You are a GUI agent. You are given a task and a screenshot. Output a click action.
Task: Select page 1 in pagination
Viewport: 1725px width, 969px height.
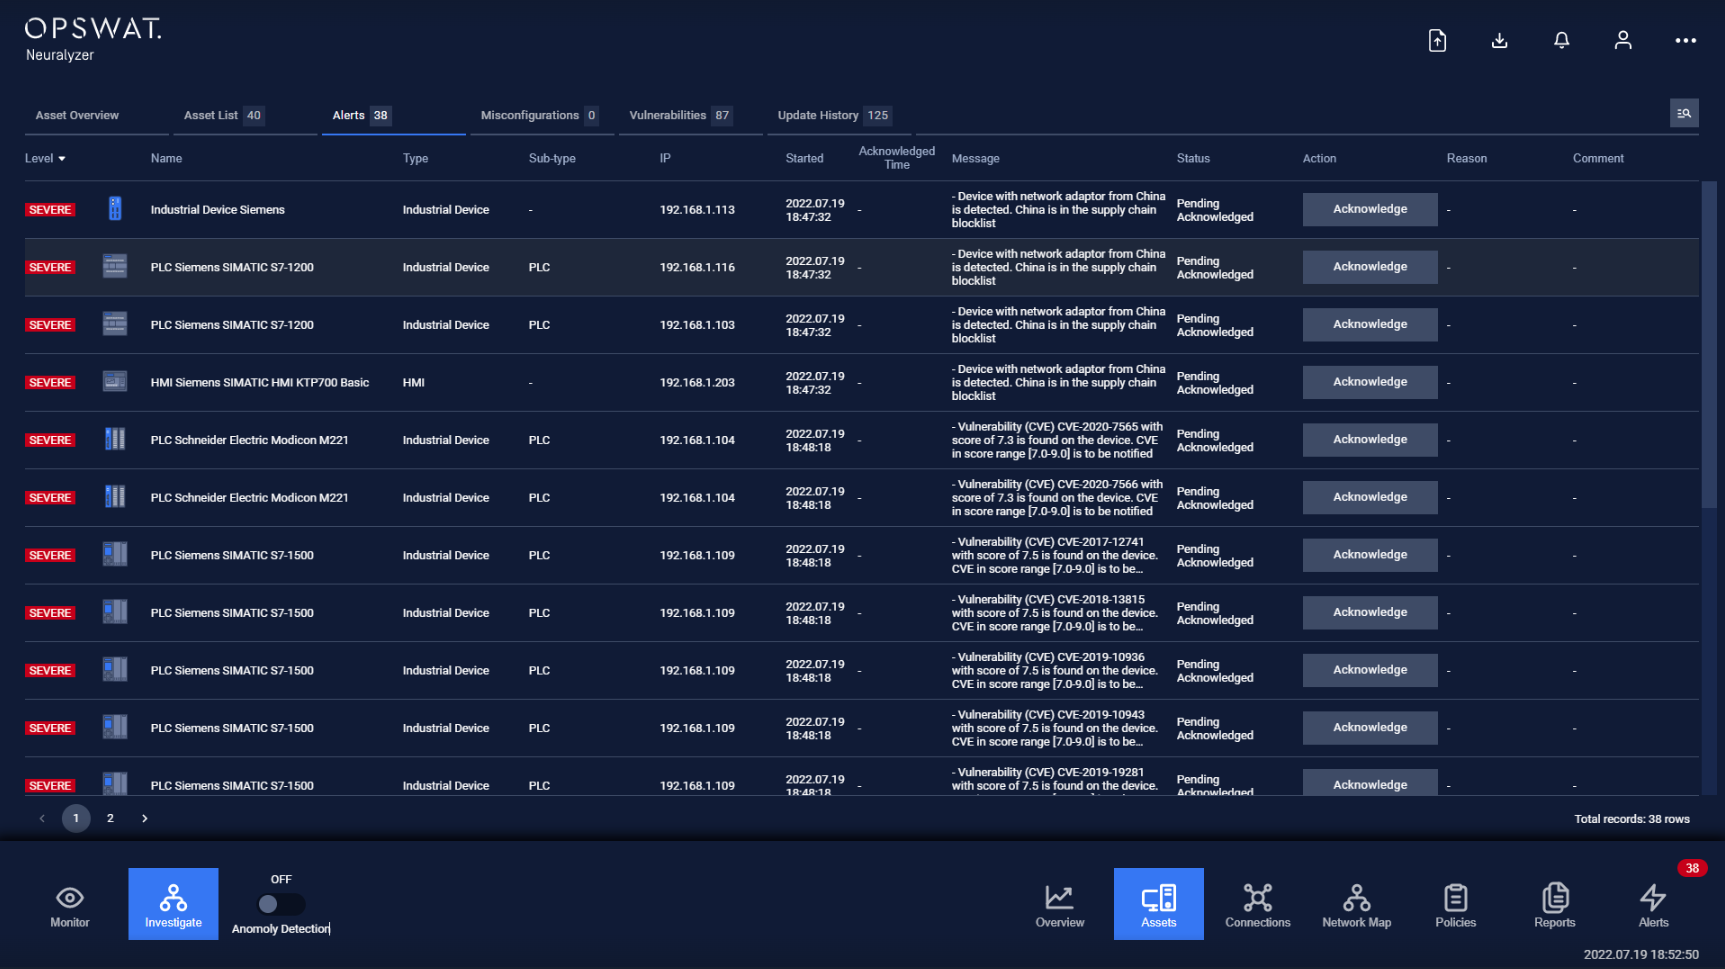pyautogui.click(x=76, y=818)
